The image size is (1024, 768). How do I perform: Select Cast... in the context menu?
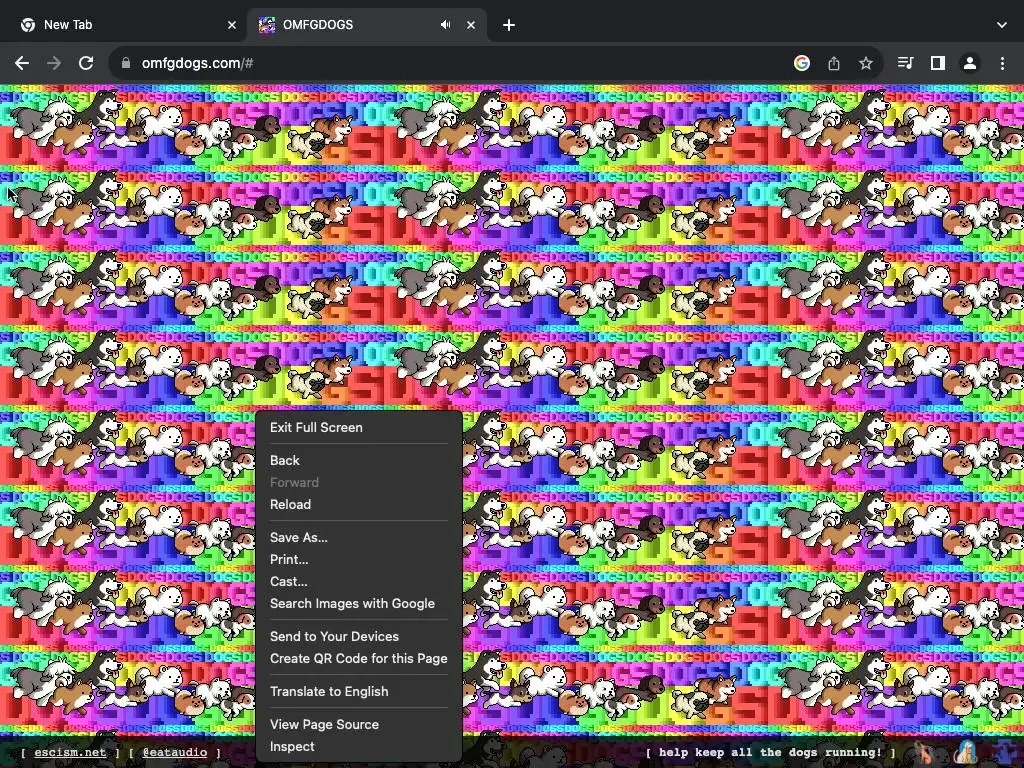[x=359, y=581]
